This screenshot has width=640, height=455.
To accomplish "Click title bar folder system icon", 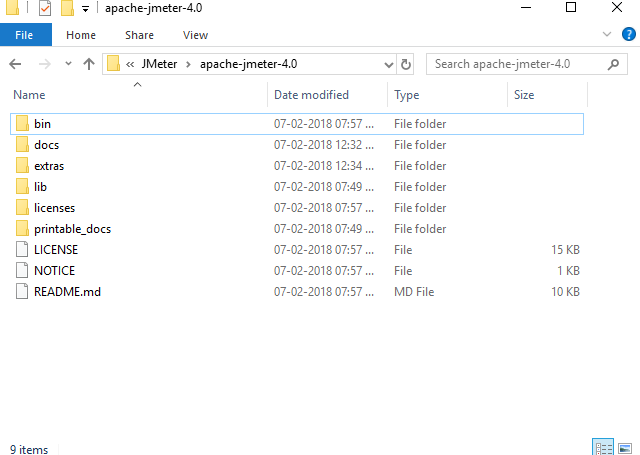I will (12, 8).
